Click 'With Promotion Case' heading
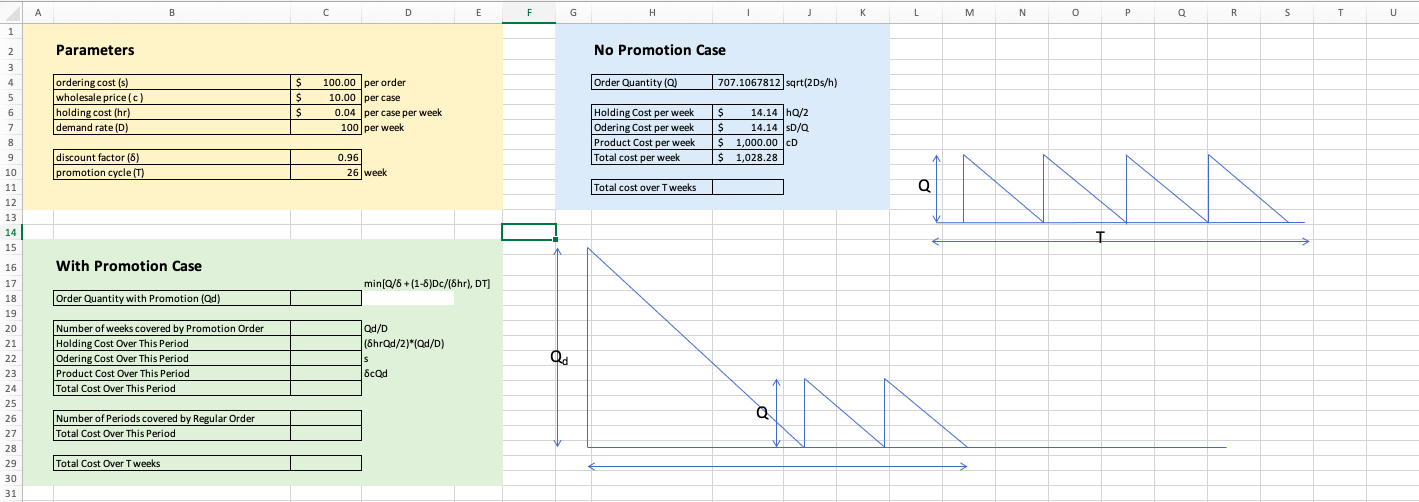This screenshot has width=1419, height=502. pyautogui.click(x=129, y=266)
